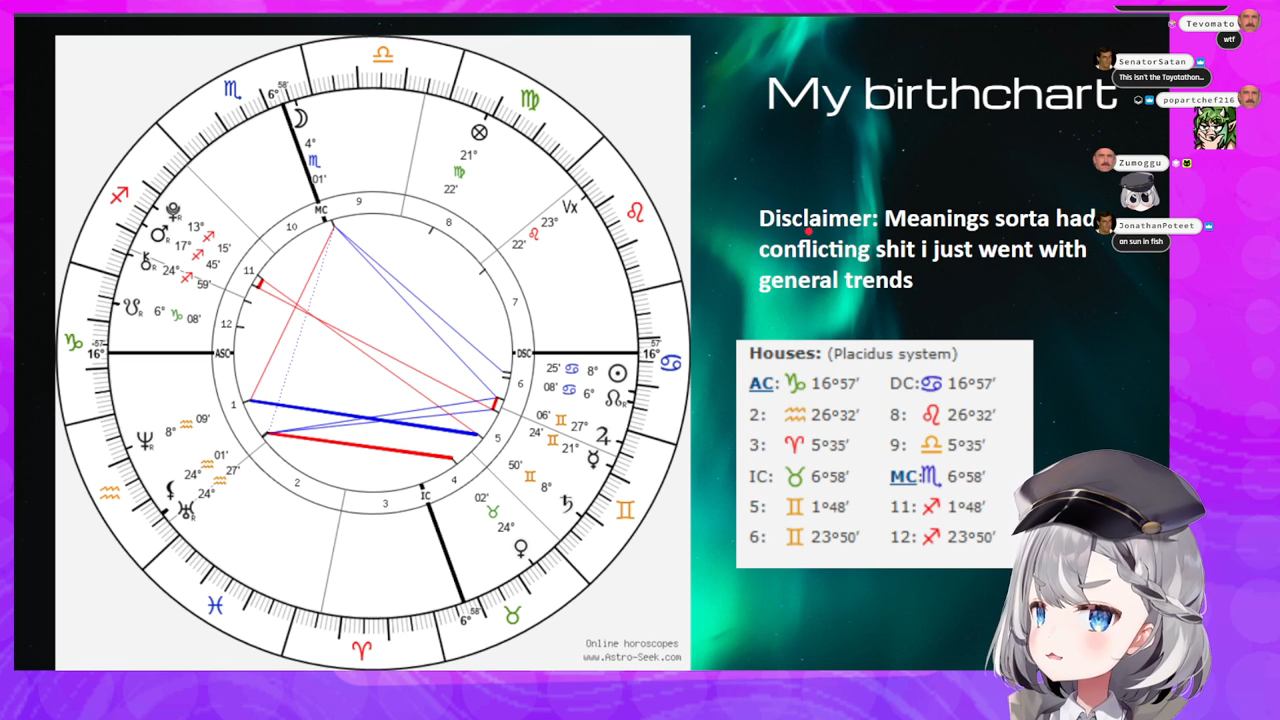This screenshot has width=1280, height=720.
Task: Select the Mars glyph in the chart
Action: click(x=159, y=234)
